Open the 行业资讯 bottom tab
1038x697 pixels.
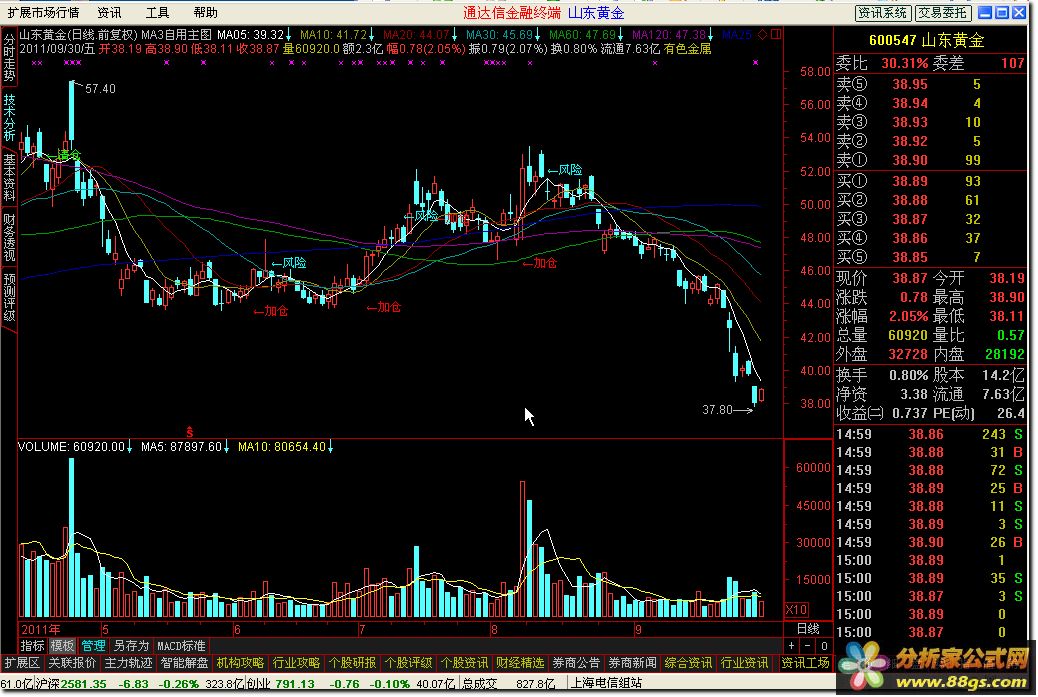point(744,663)
